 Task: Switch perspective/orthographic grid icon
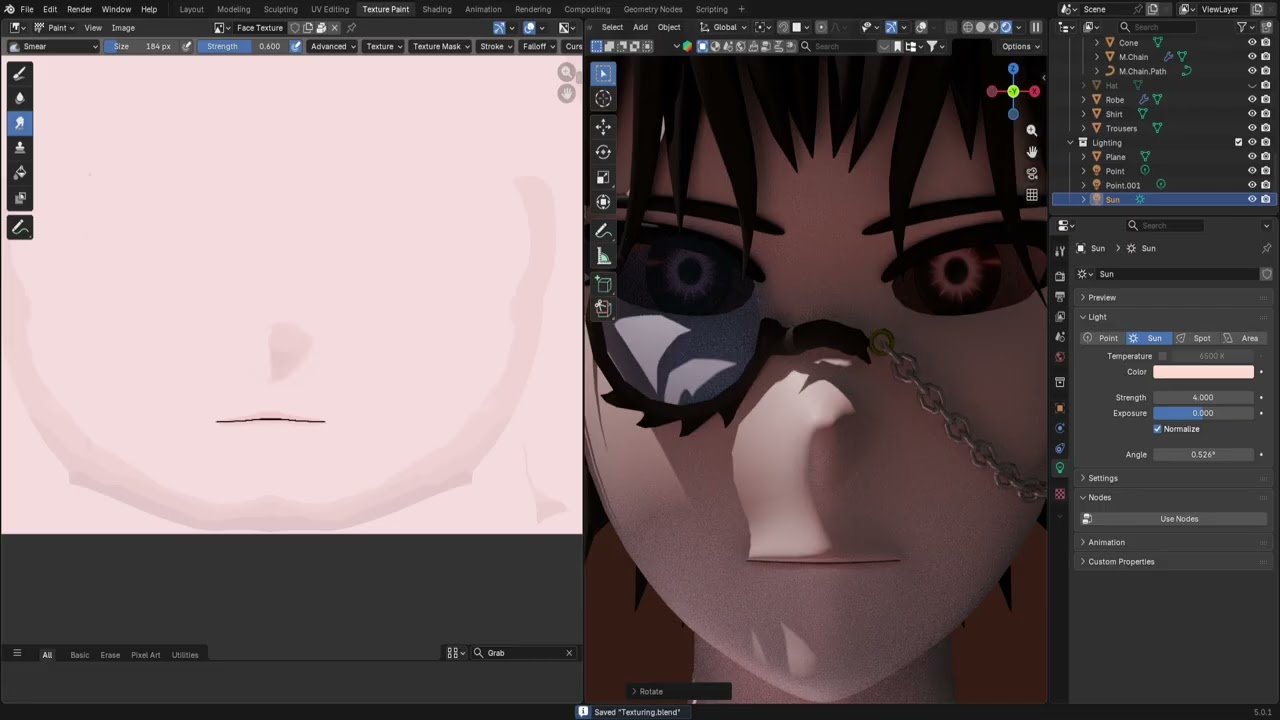[1032, 195]
